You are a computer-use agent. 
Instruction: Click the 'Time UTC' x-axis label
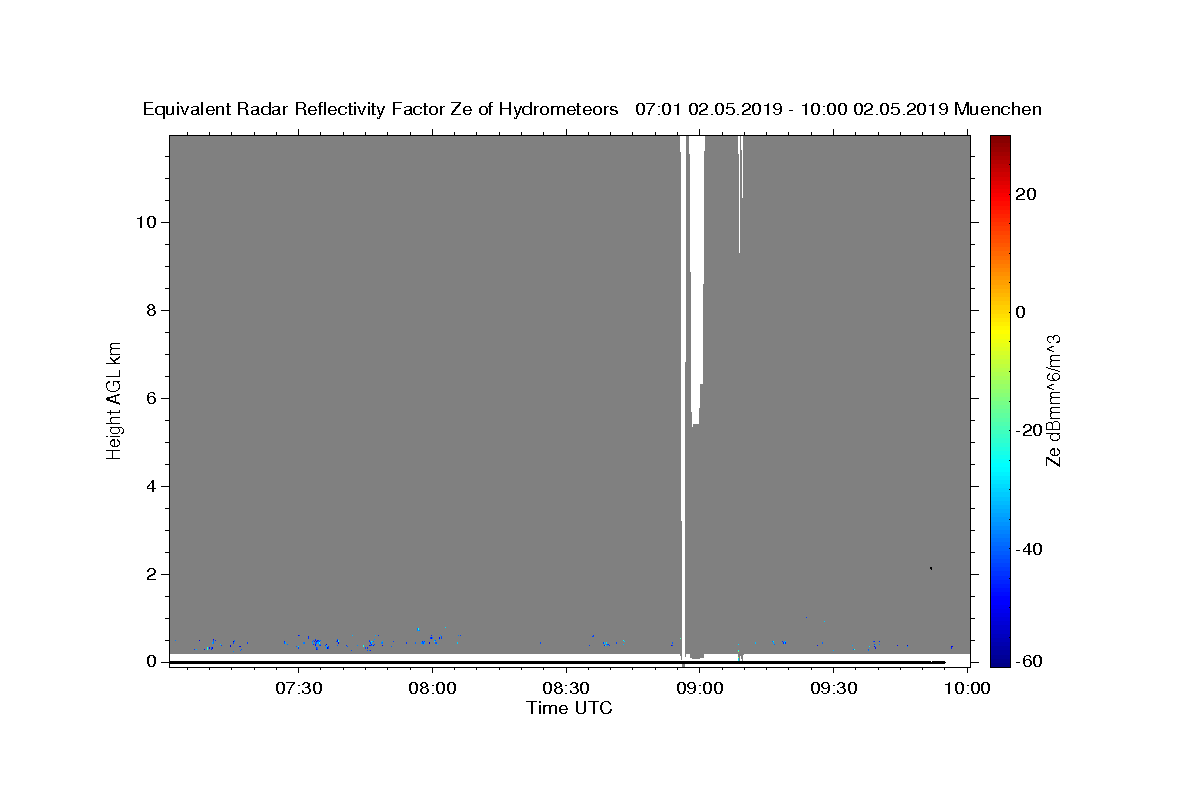[570, 708]
